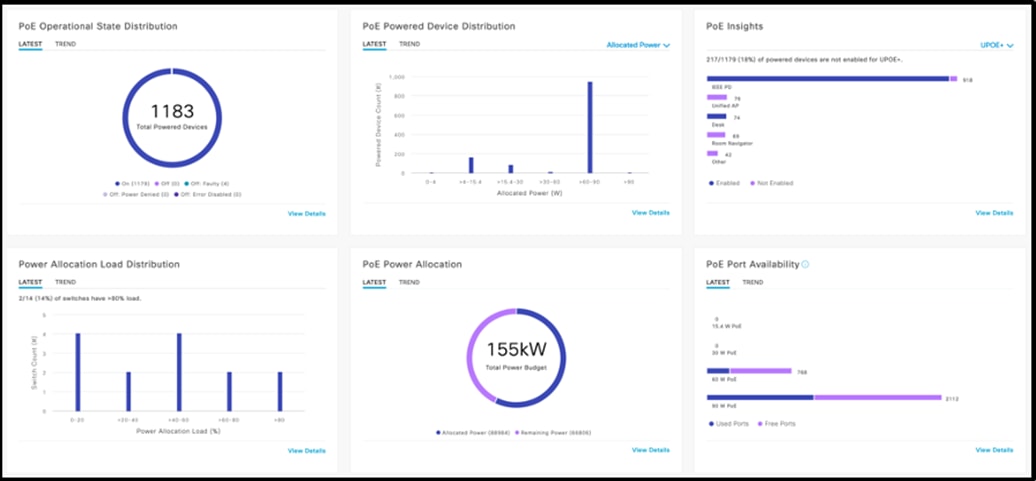
Task: Click the >20-40% load bar
Action: [129, 391]
